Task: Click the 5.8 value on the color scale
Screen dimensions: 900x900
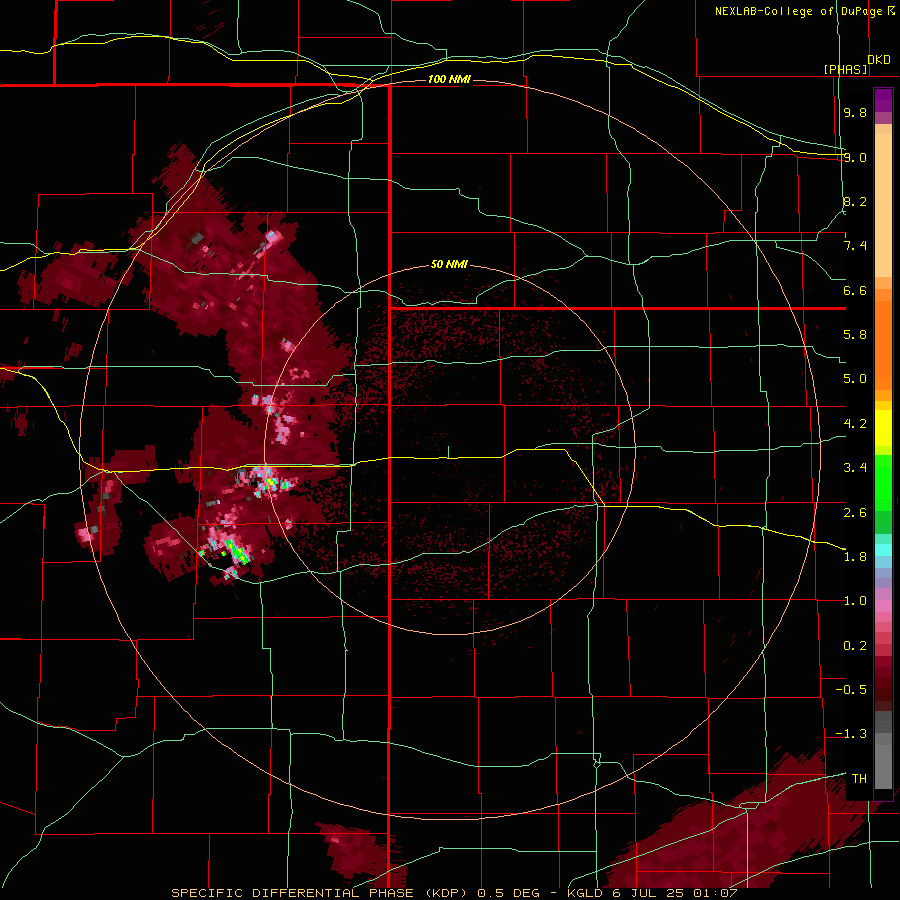Action: coord(855,335)
